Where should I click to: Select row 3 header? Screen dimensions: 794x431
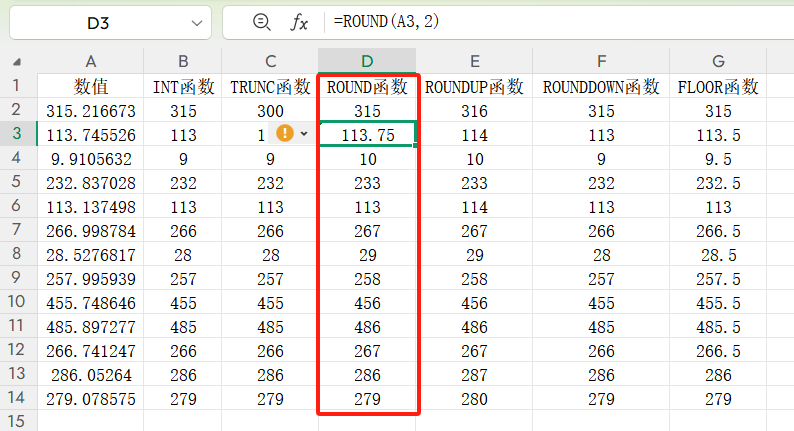[x=17, y=134]
